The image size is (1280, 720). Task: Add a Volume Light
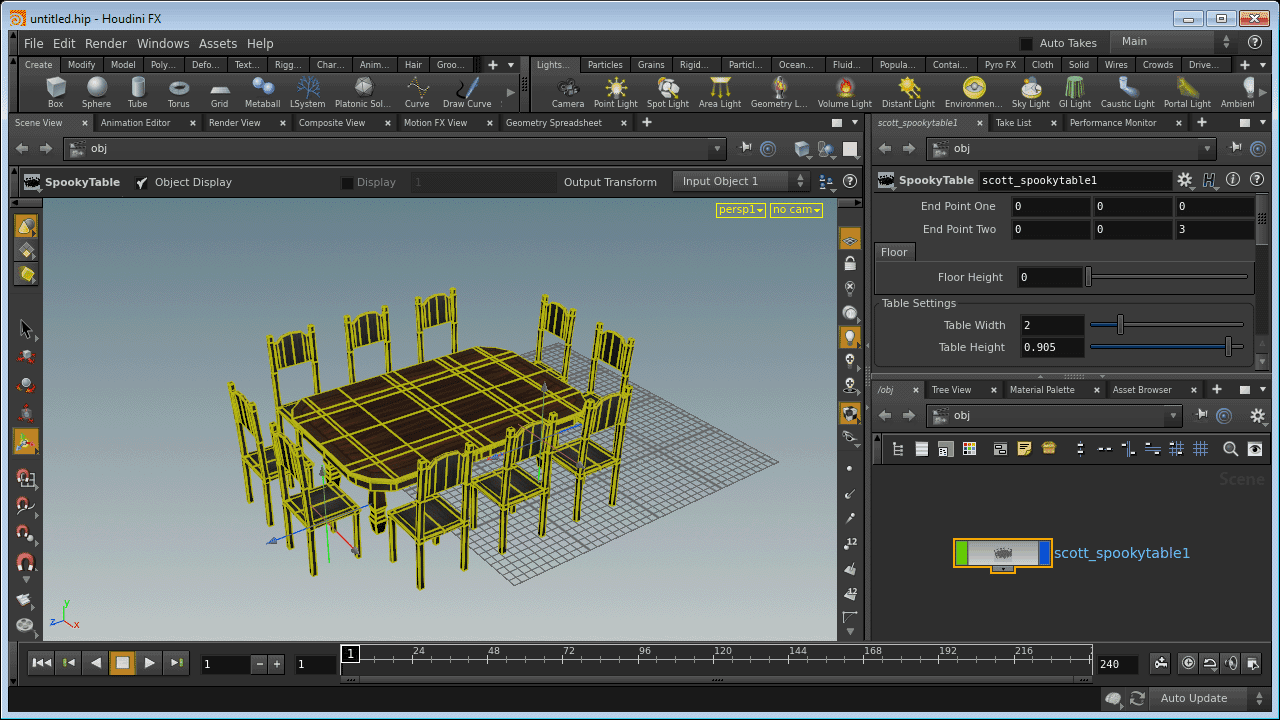[x=845, y=92]
